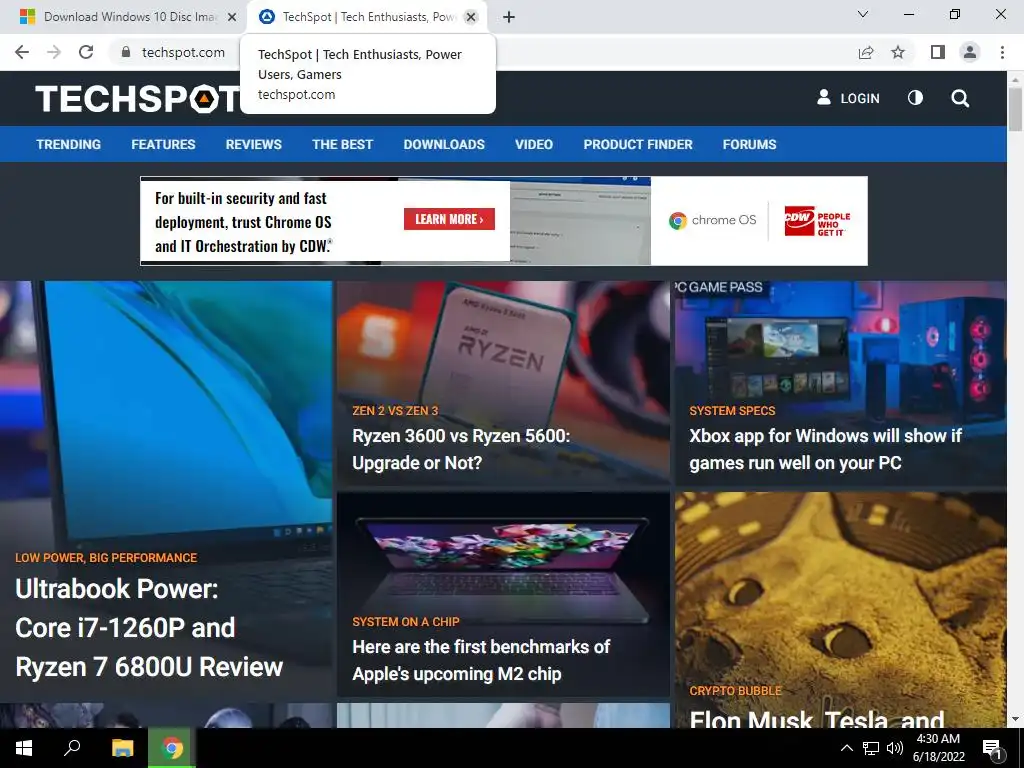Open File Explorer from taskbar
Screen dimensions: 1024x768
[x=122, y=748]
